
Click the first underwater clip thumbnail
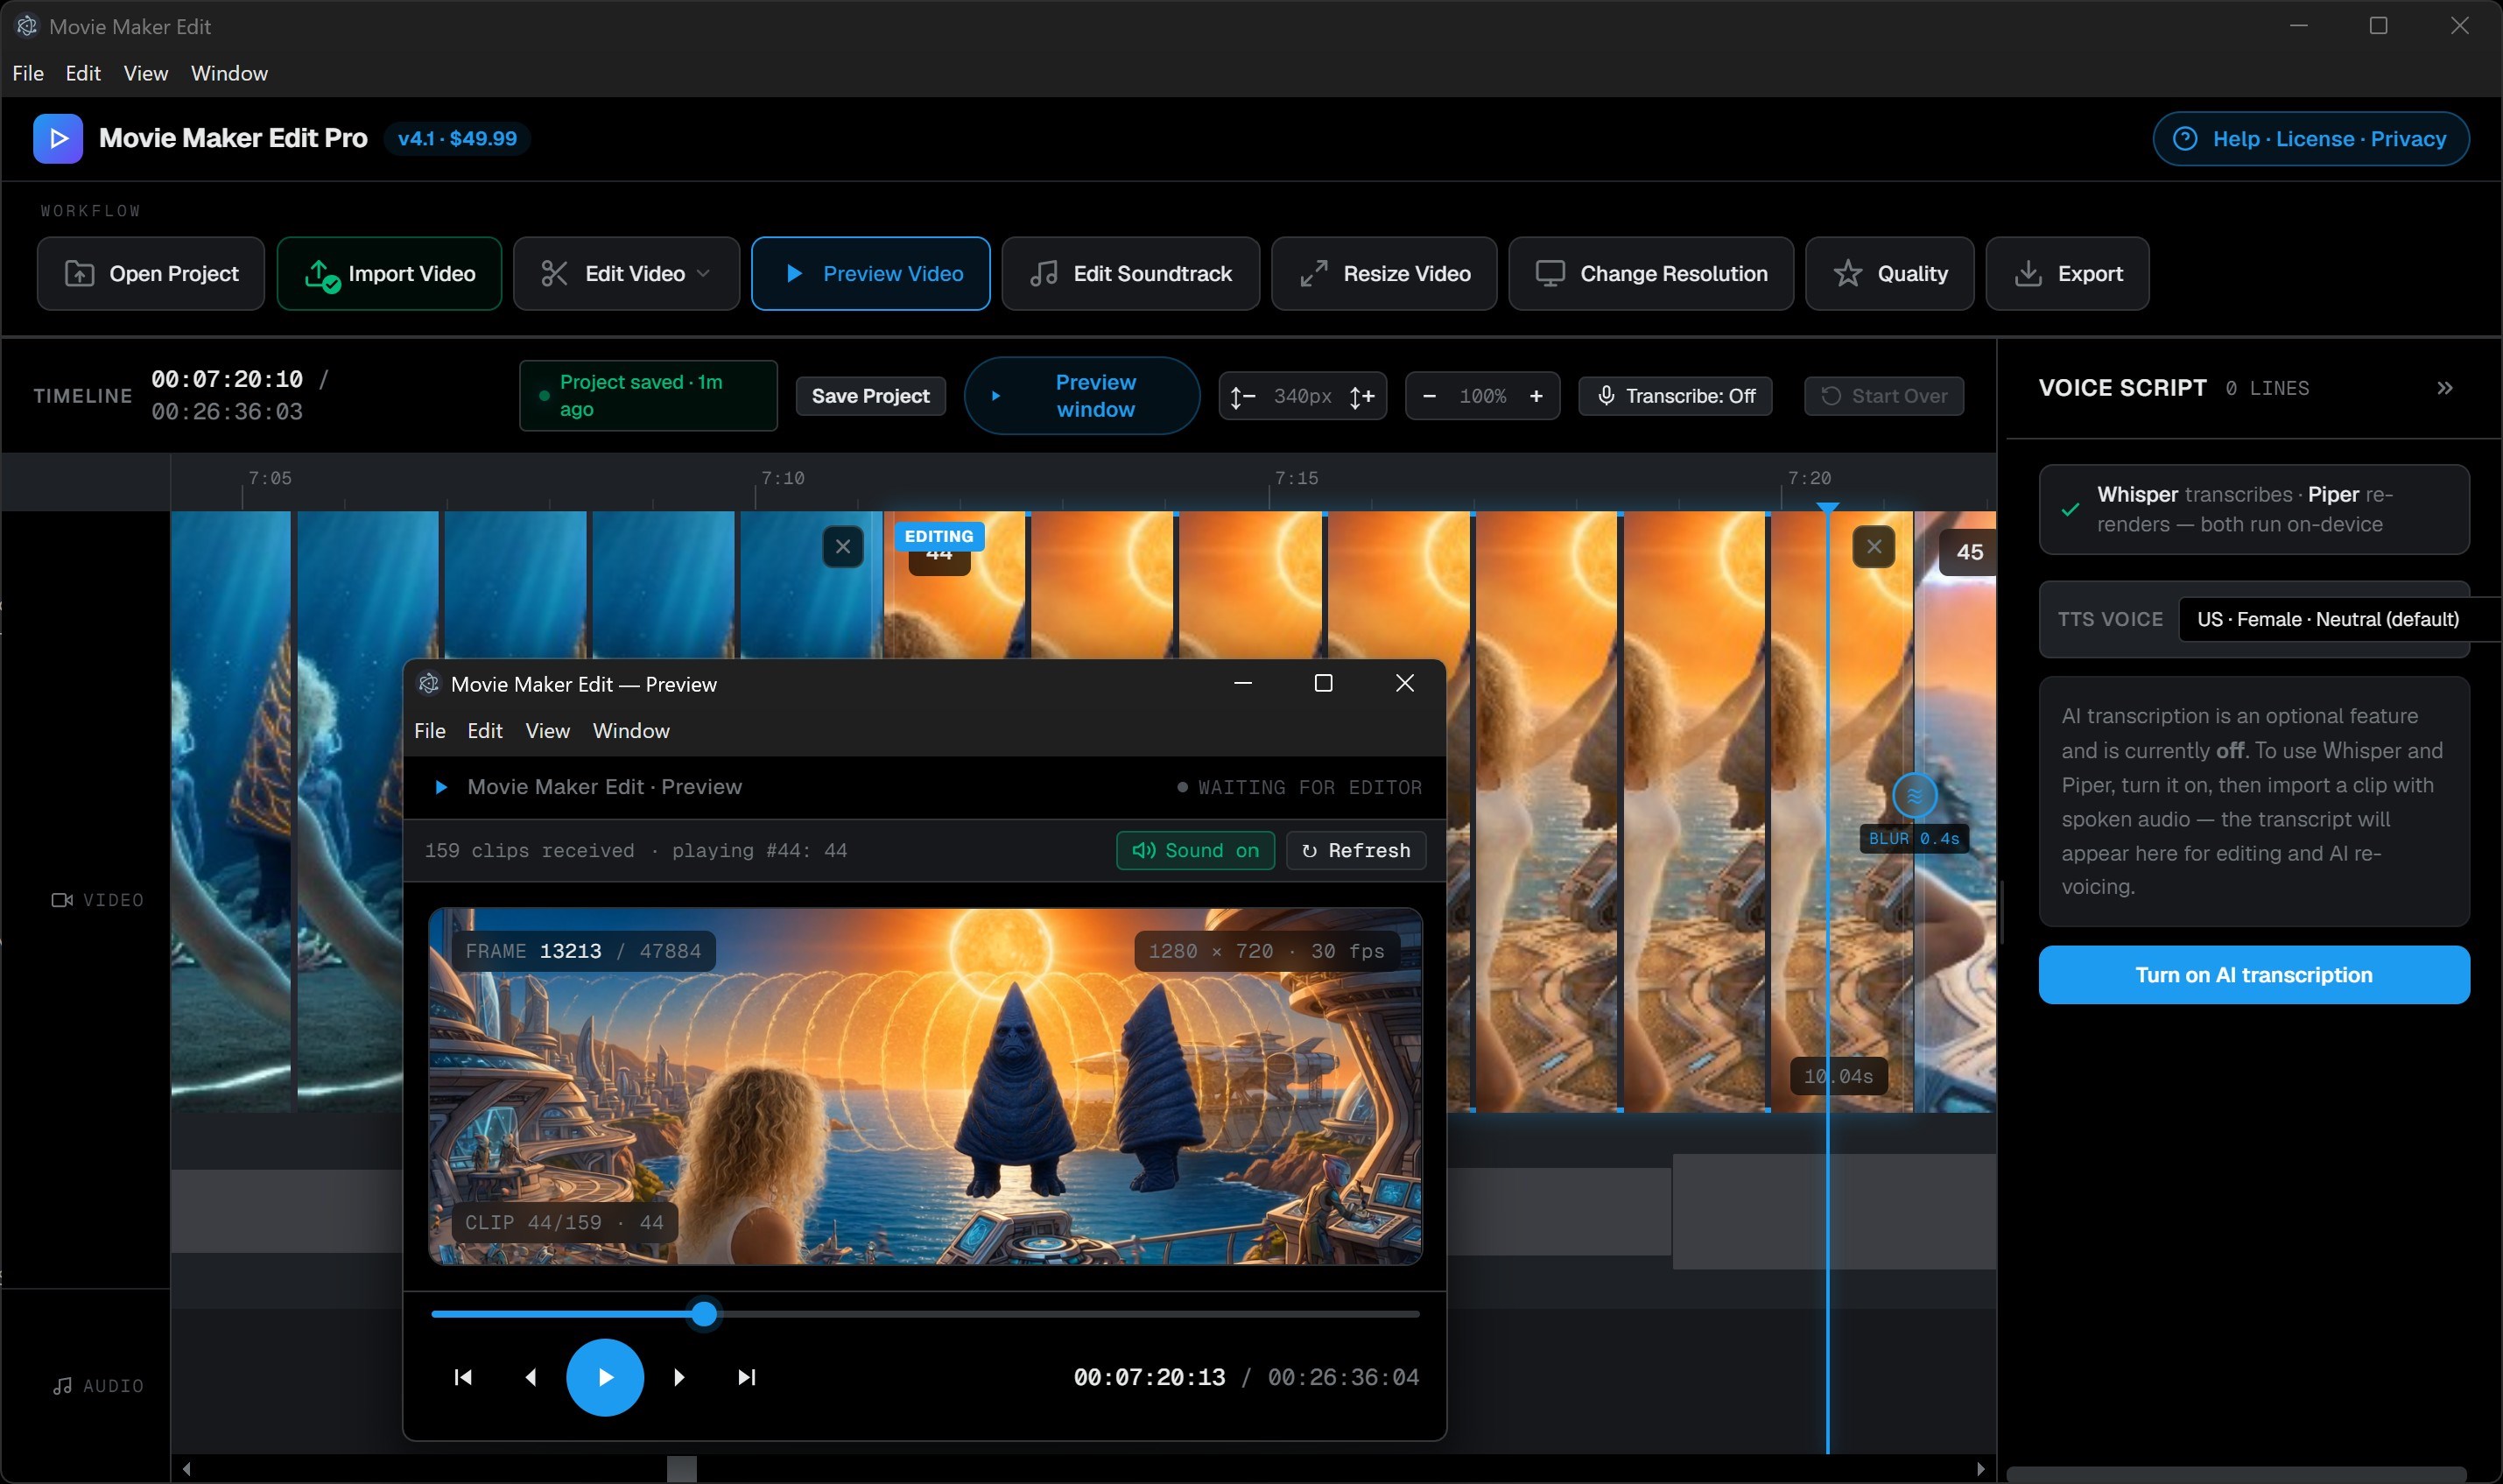pyautogui.click(x=230, y=812)
